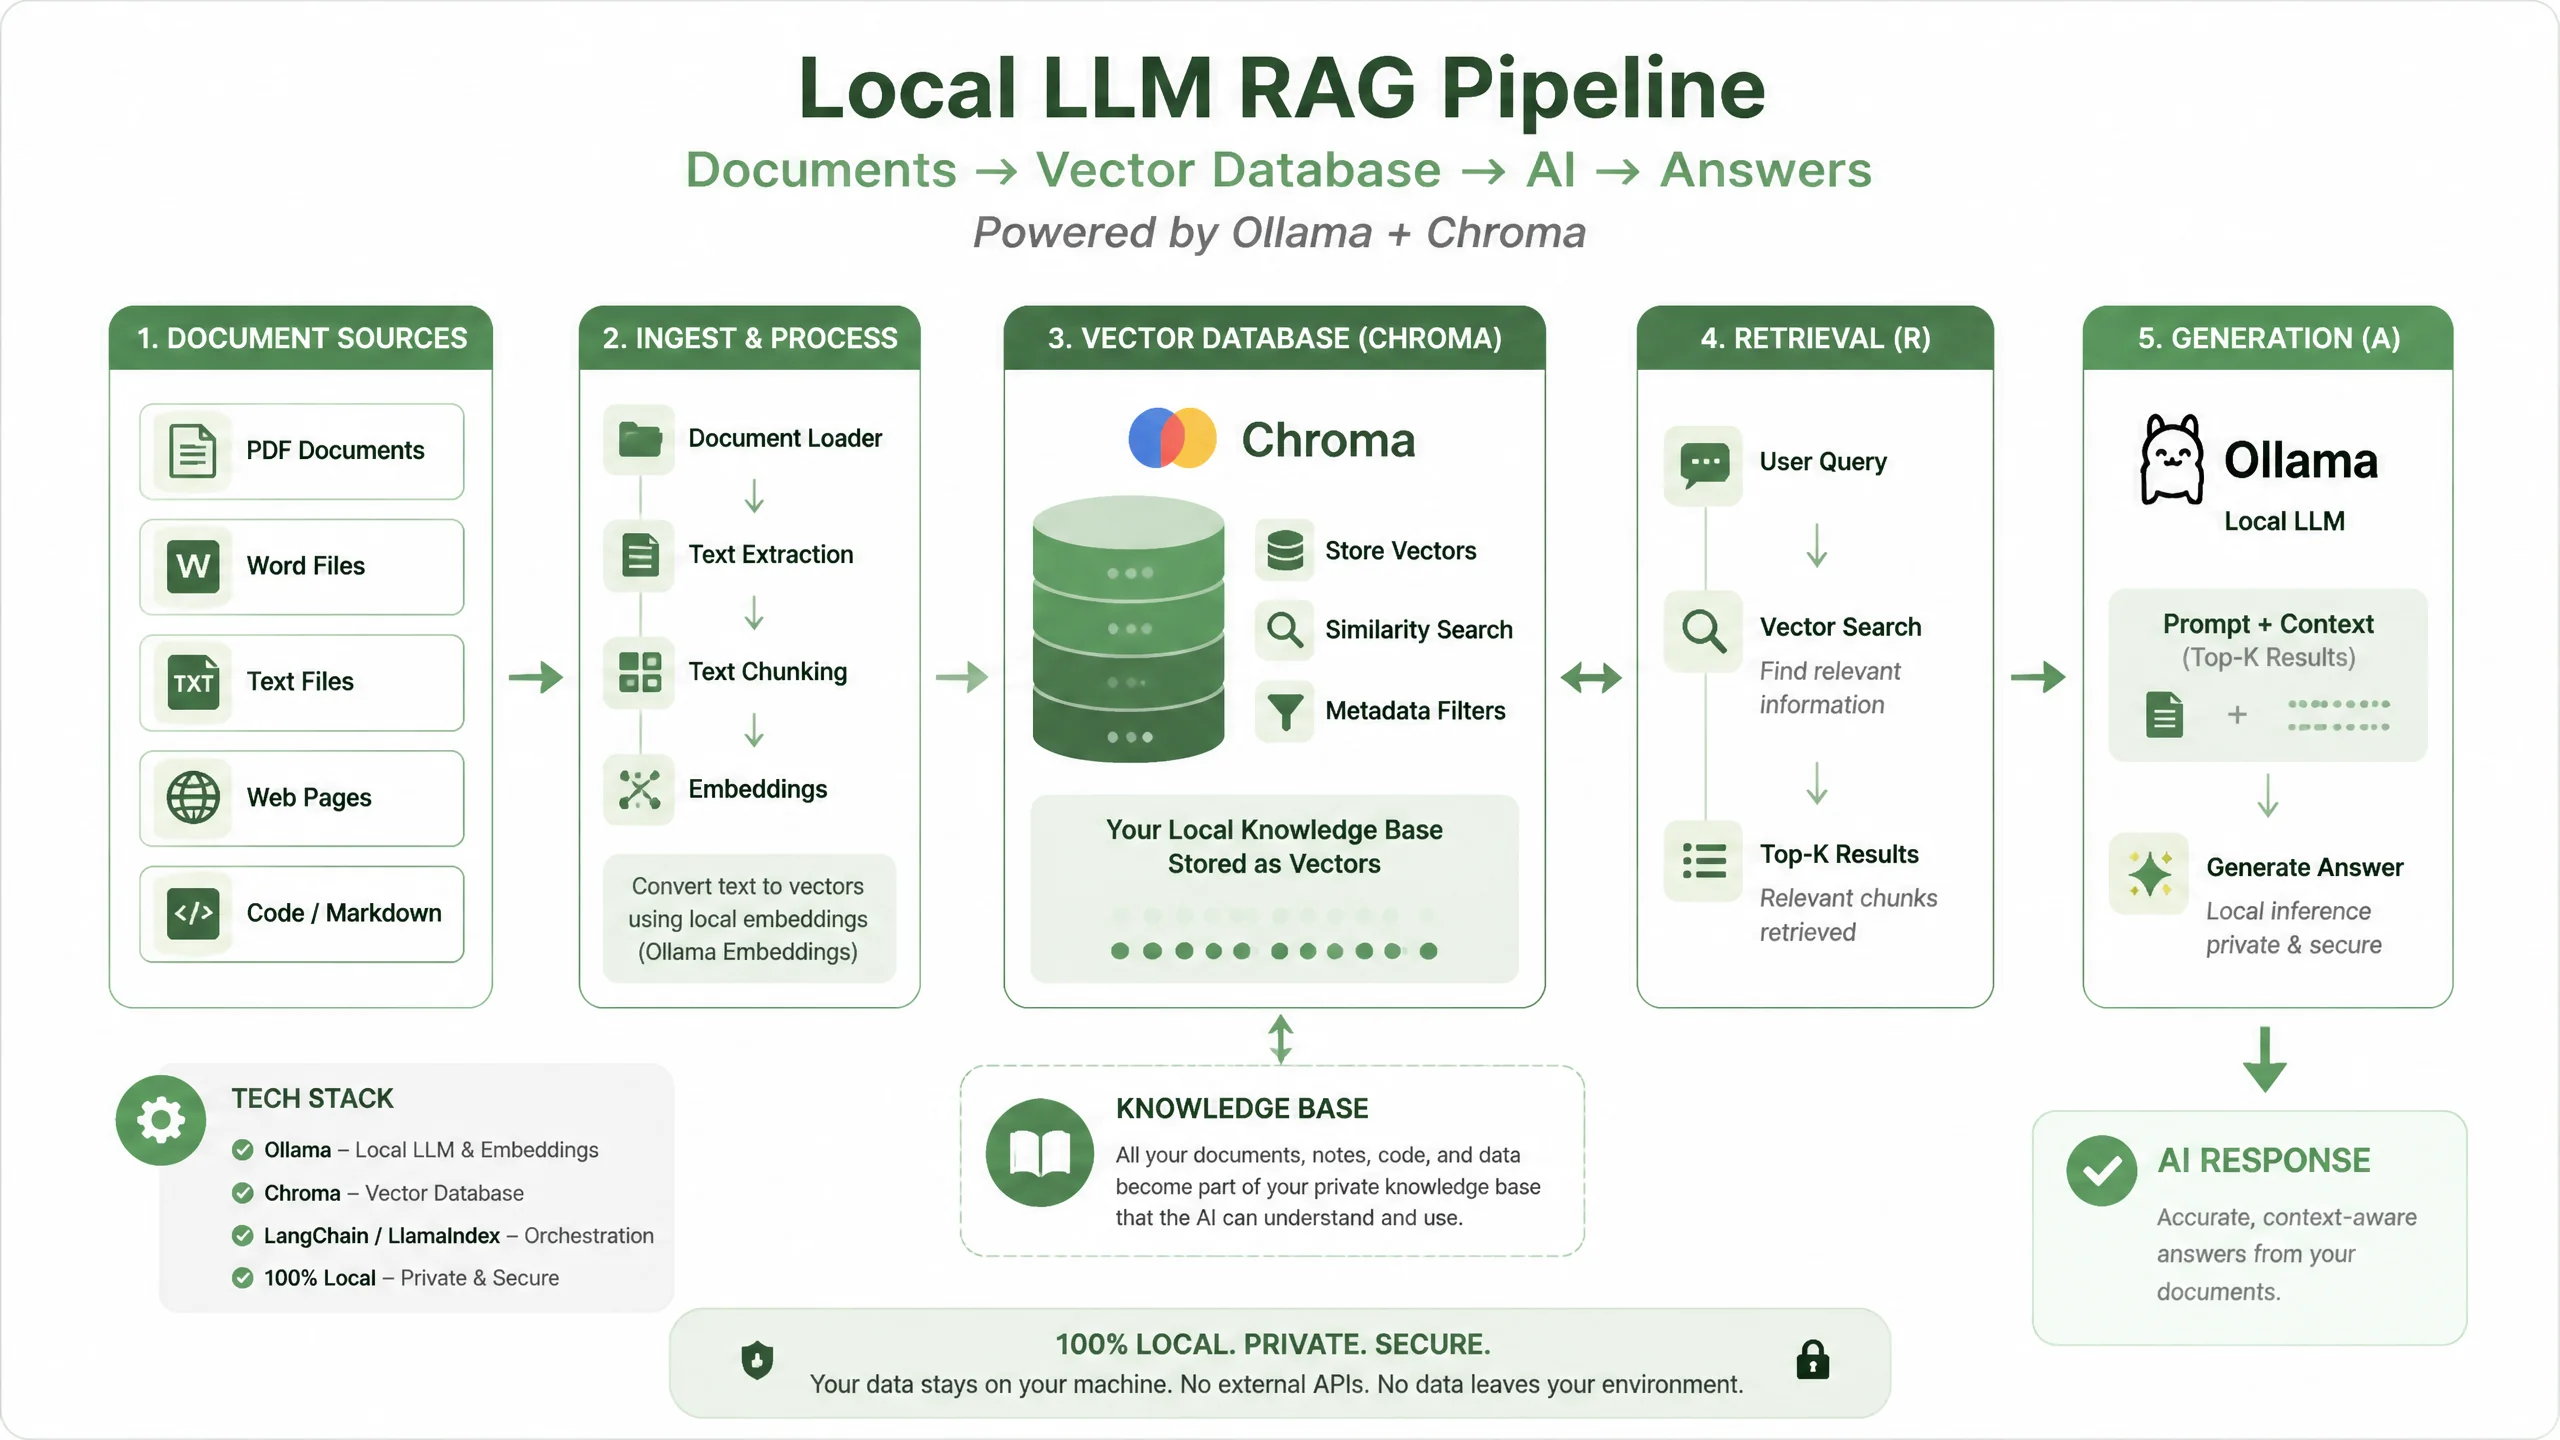Click the main title Local LLM RAG Pipeline
The height and width of the screenshot is (1440, 2560).
coord(1282,88)
